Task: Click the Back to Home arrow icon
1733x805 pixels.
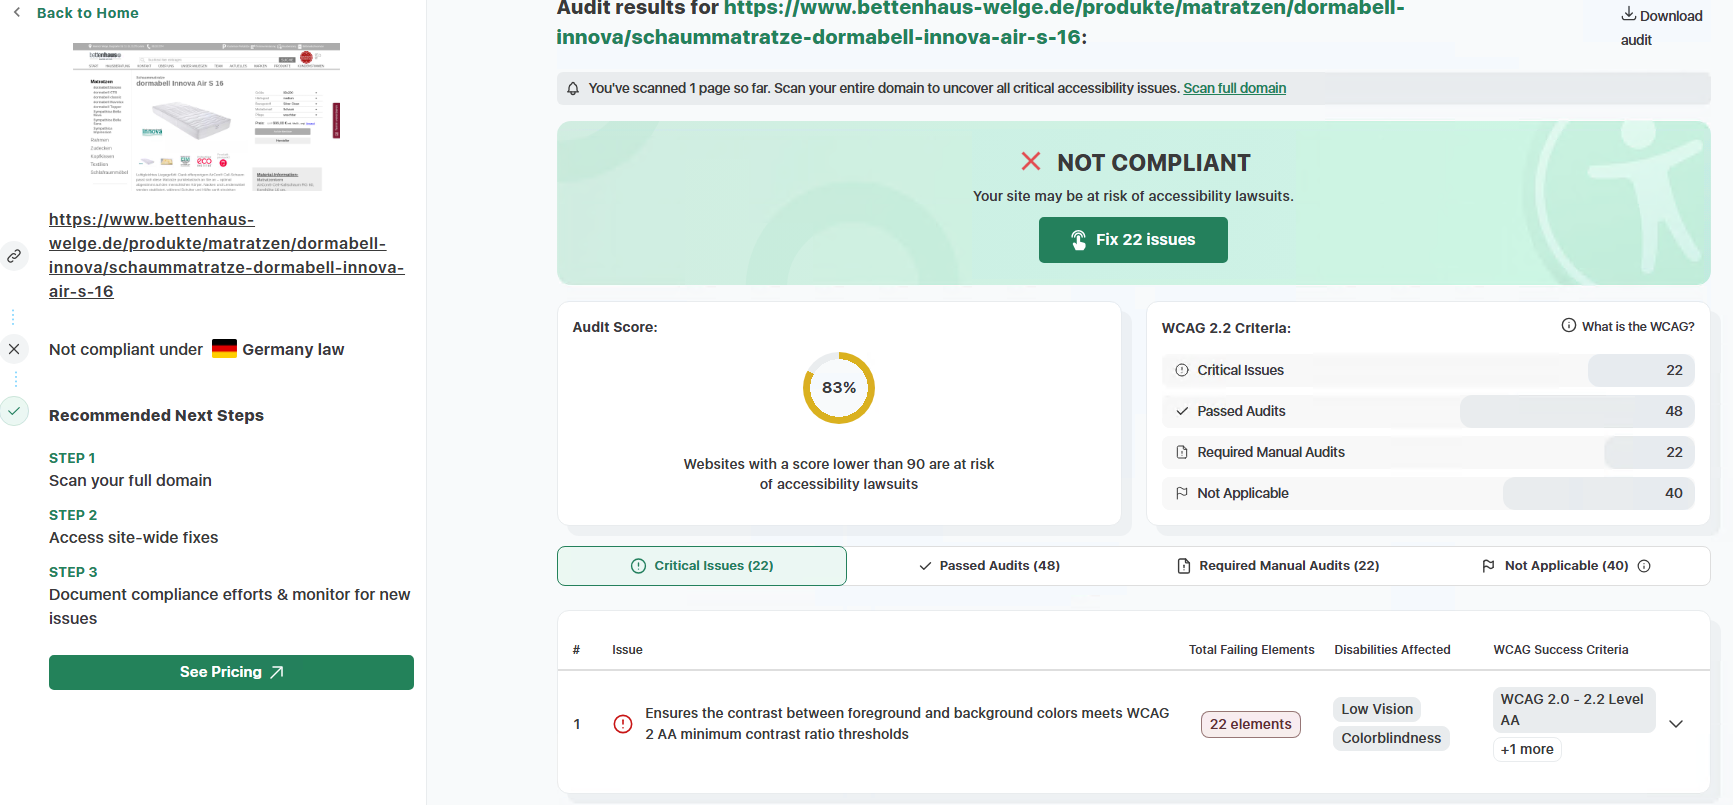Action: (17, 13)
